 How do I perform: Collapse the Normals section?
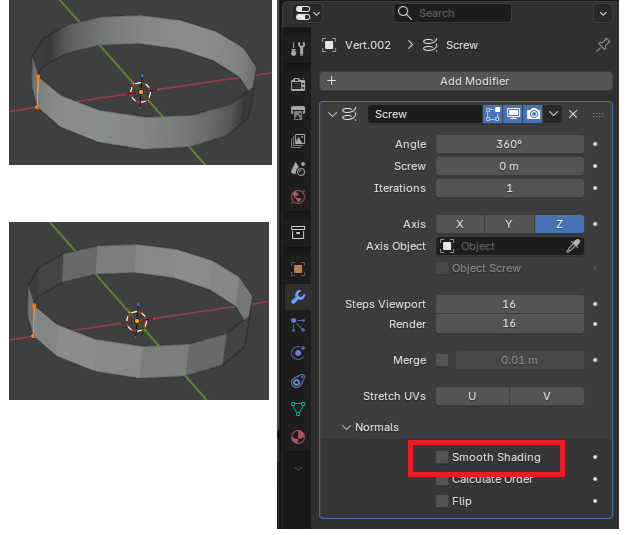(346, 428)
